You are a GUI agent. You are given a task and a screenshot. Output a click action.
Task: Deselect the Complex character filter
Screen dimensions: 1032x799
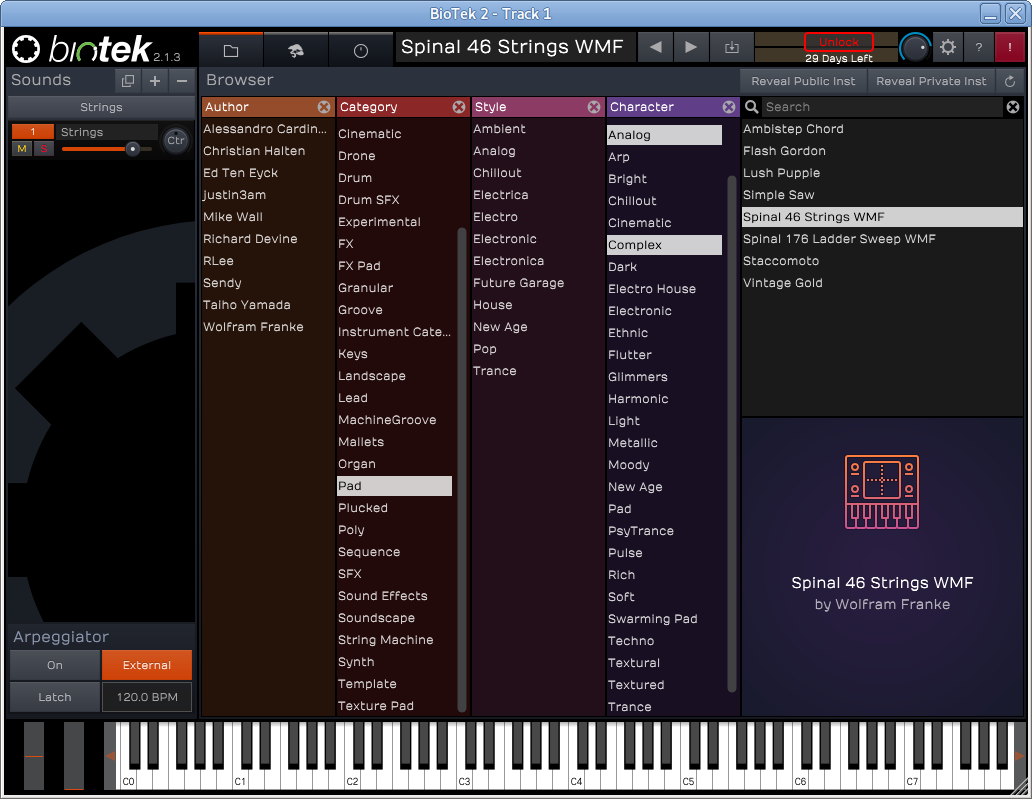664,245
